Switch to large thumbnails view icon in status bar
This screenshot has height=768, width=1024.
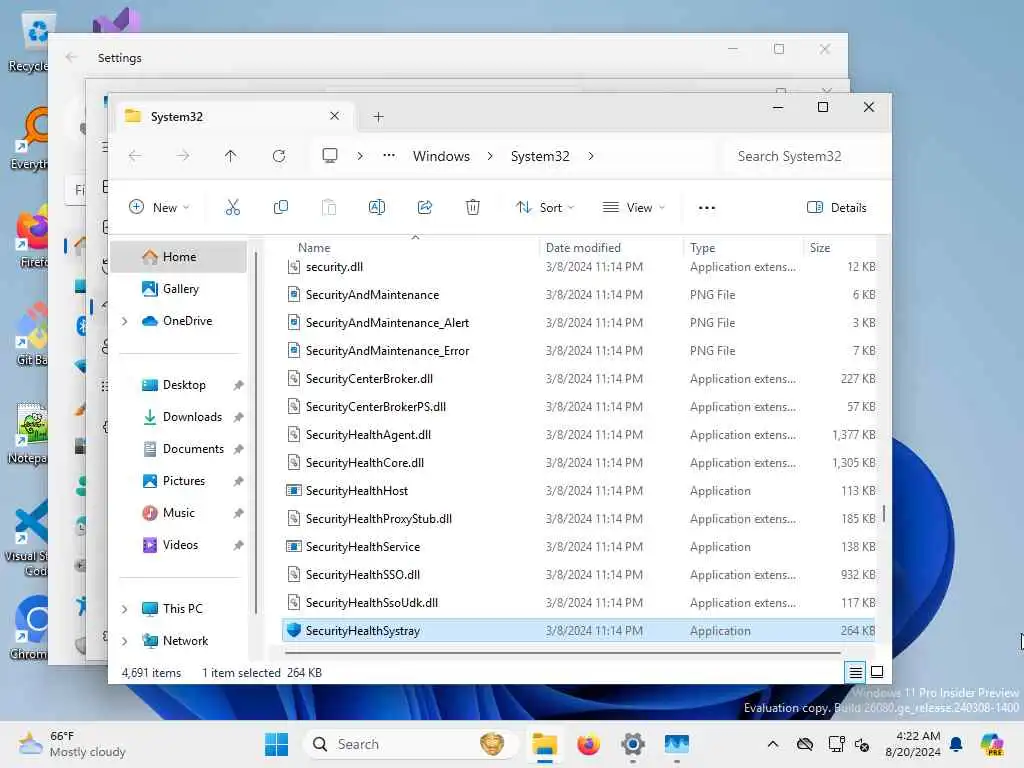click(x=877, y=672)
